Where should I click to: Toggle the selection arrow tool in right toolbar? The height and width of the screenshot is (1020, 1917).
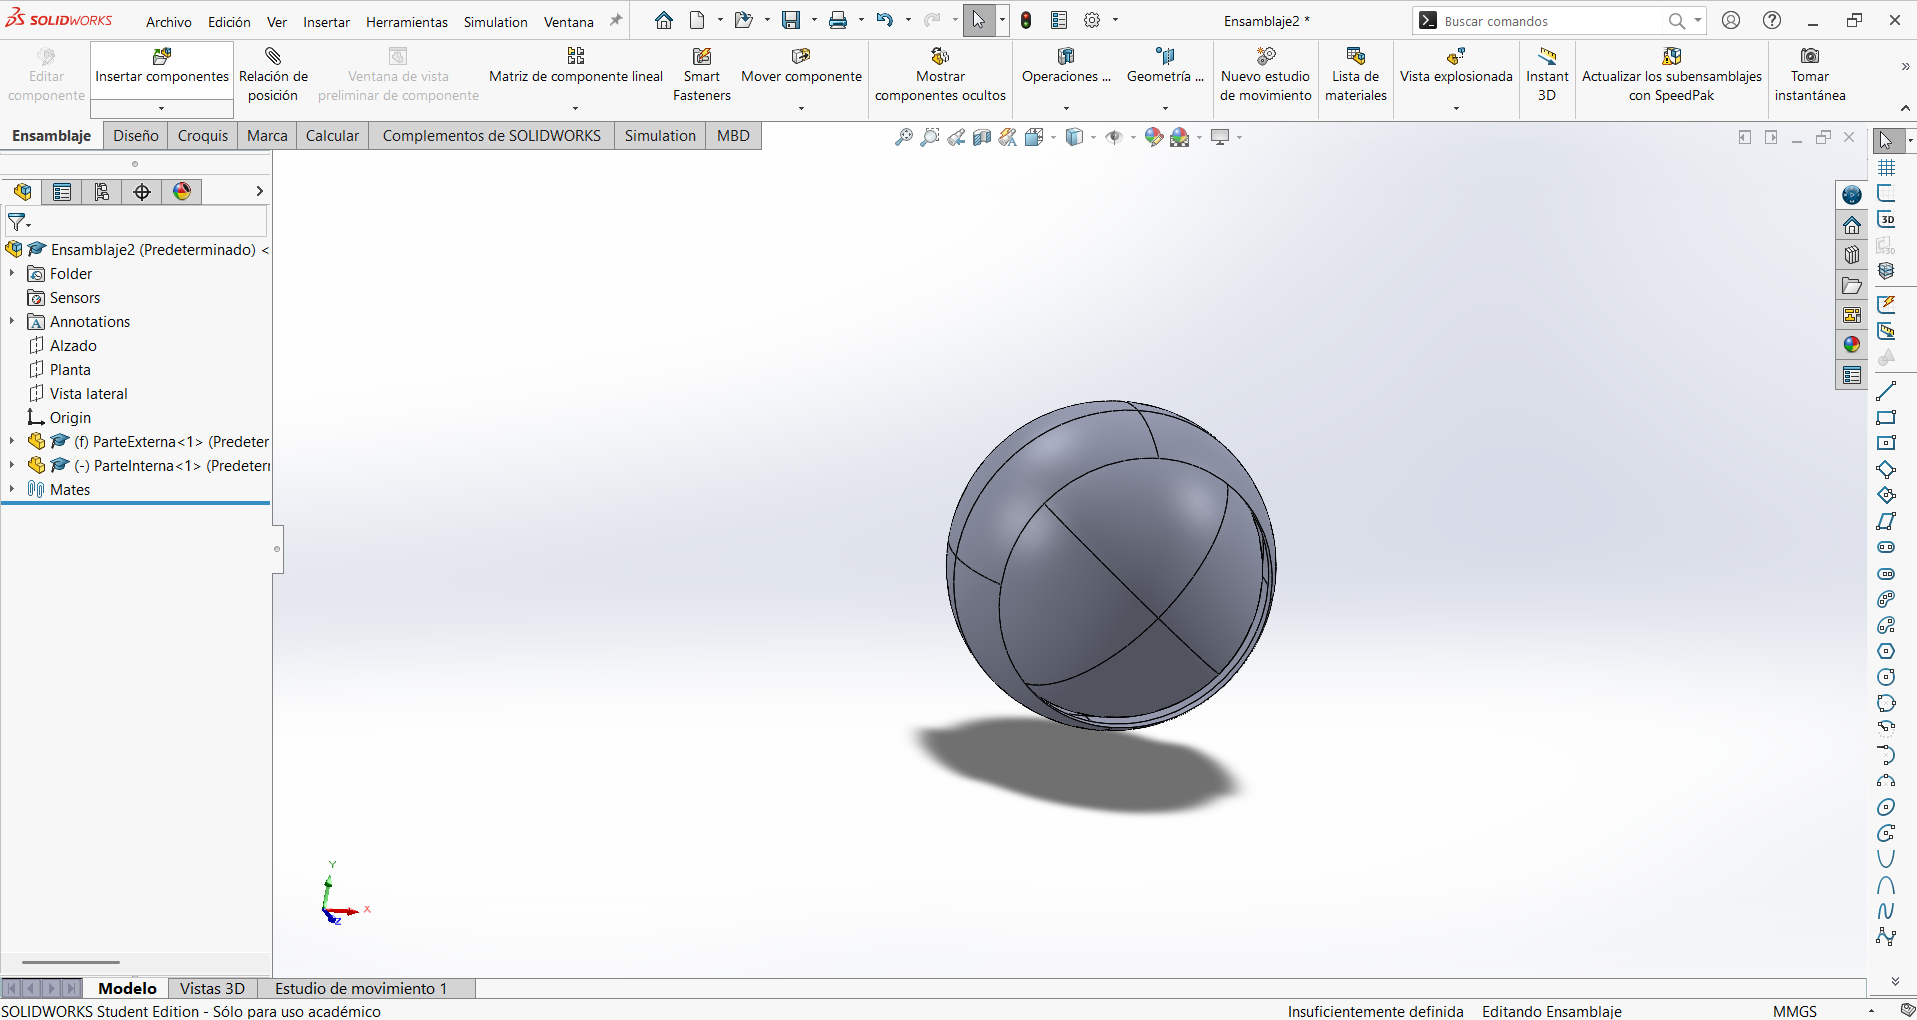[x=1886, y=141]
